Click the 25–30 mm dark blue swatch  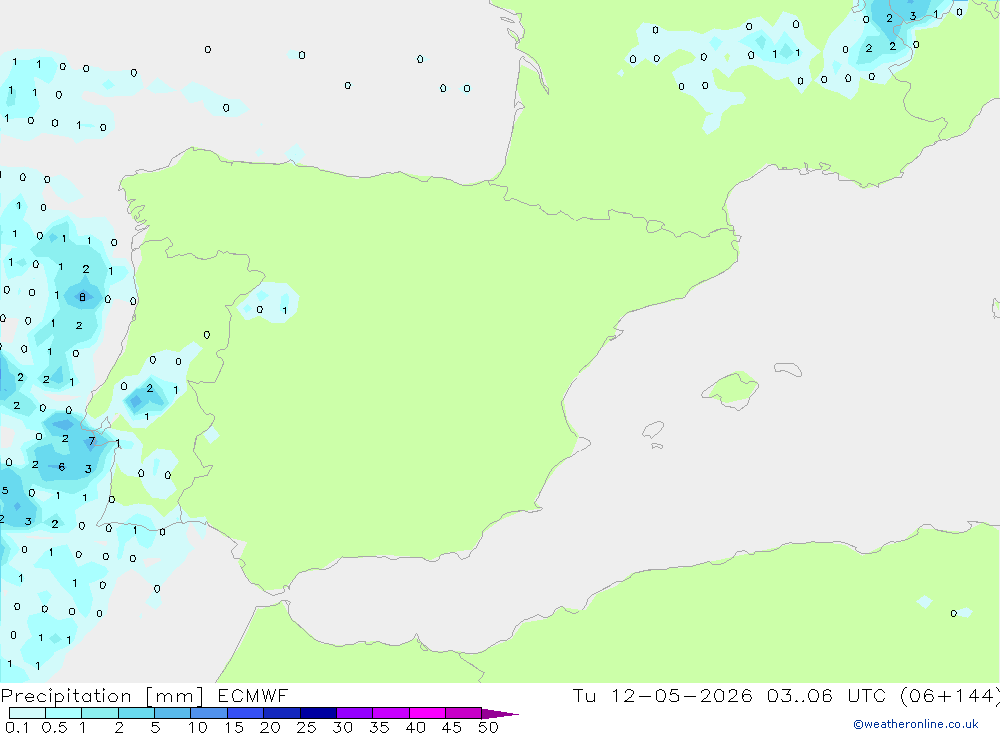point(318,713)
